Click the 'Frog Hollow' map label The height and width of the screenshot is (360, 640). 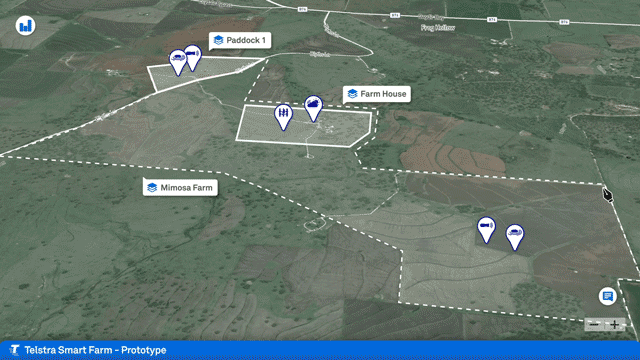point(438,28)
